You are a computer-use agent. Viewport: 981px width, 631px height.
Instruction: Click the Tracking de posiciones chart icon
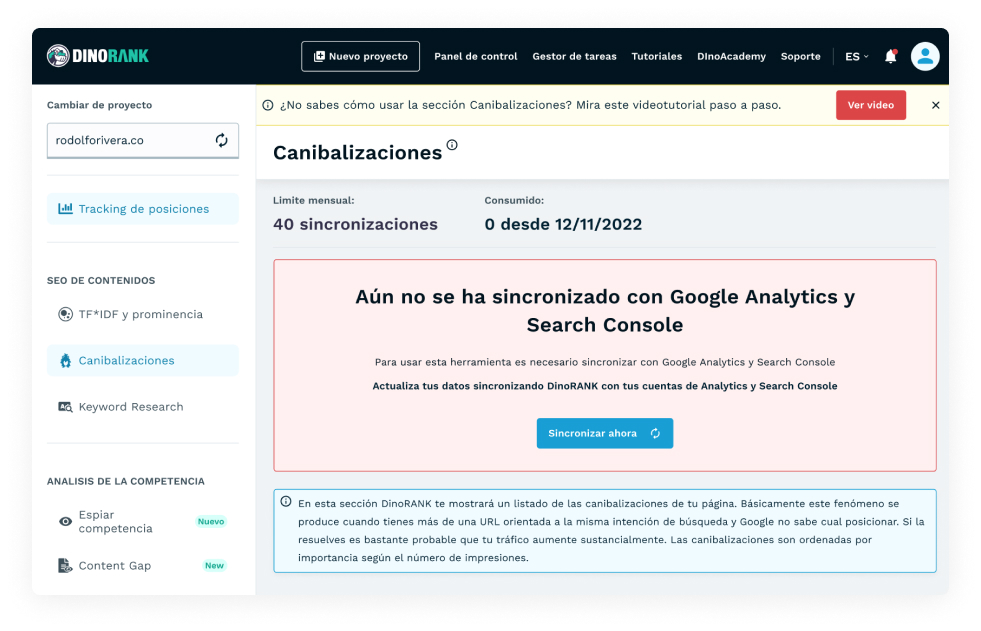coord(65,208)
